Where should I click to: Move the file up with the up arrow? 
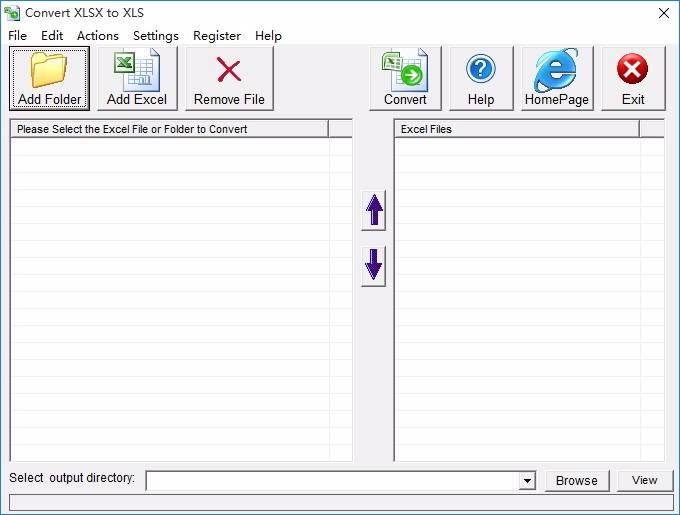click(373, 210)
